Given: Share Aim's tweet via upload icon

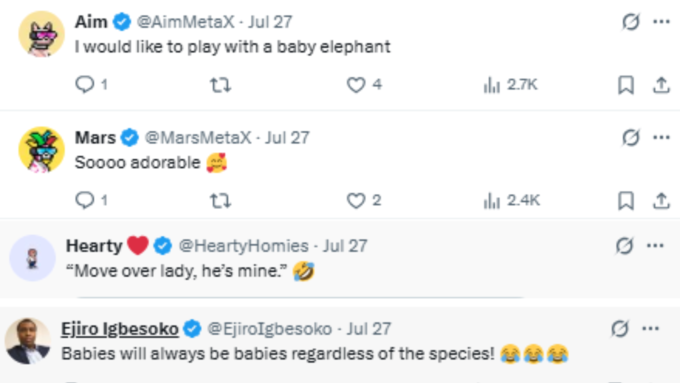Looking at the screenshot, I should (x=661, y=85).
